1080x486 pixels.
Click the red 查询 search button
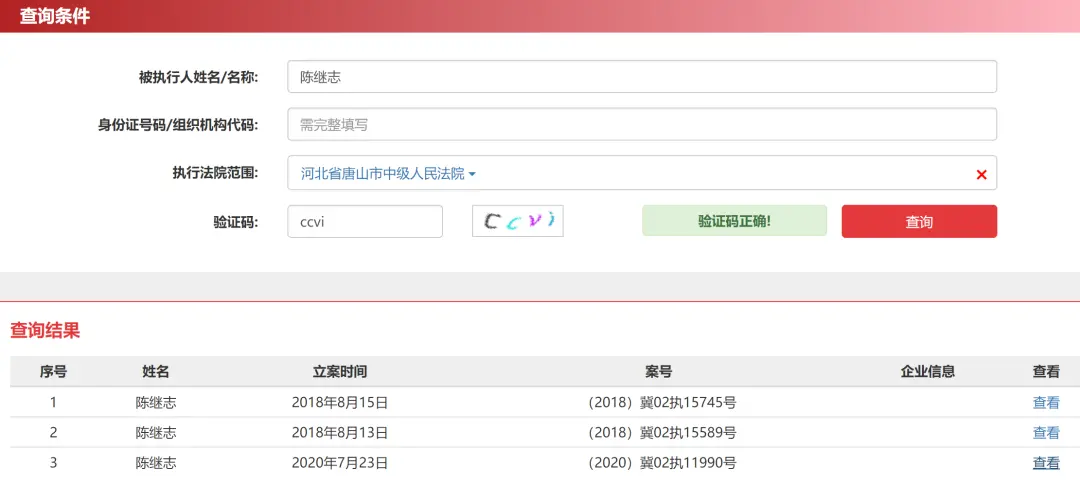point(919,222)
